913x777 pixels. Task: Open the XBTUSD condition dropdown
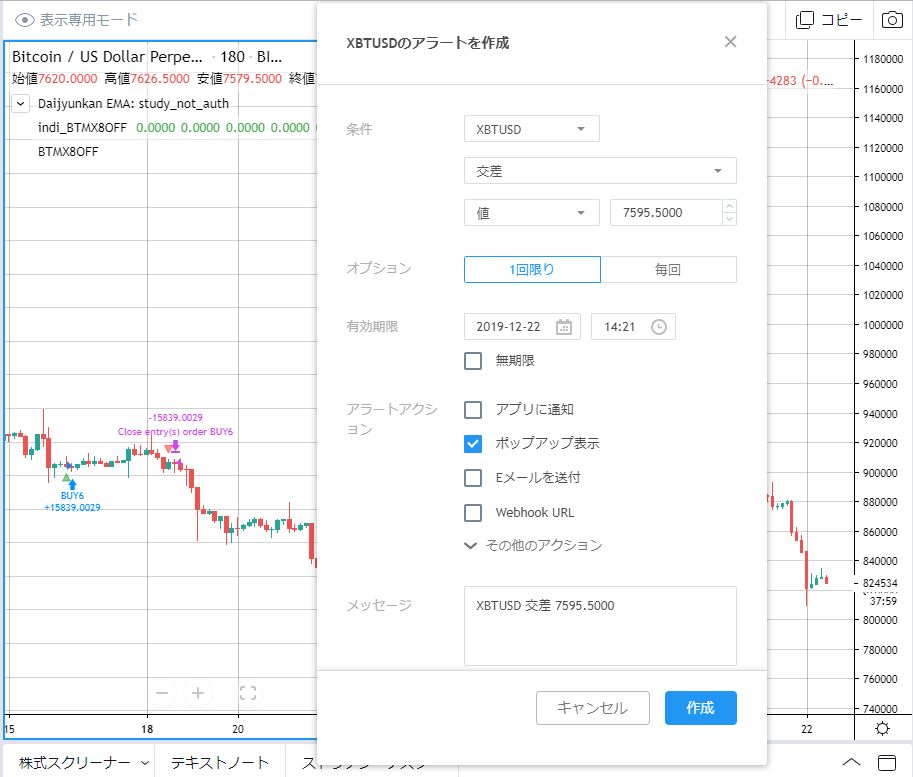tap(531, 129)
